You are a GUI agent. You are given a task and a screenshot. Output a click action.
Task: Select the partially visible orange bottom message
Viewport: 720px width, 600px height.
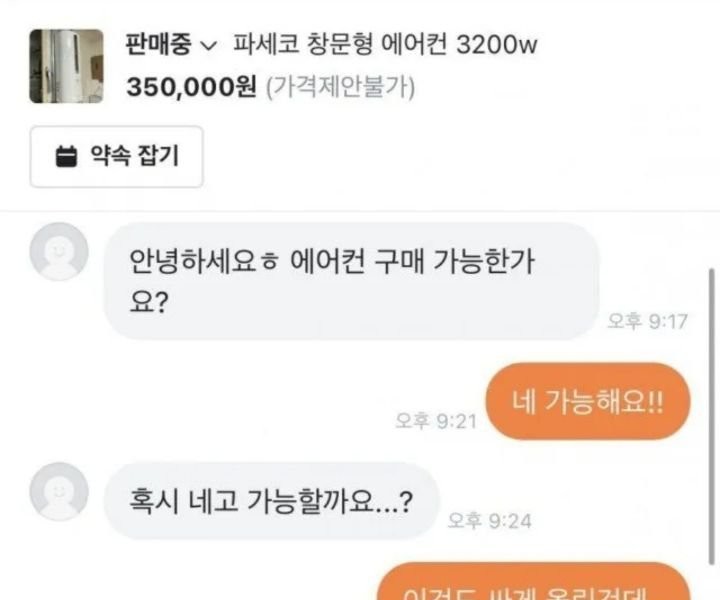(x=534, y=581)
